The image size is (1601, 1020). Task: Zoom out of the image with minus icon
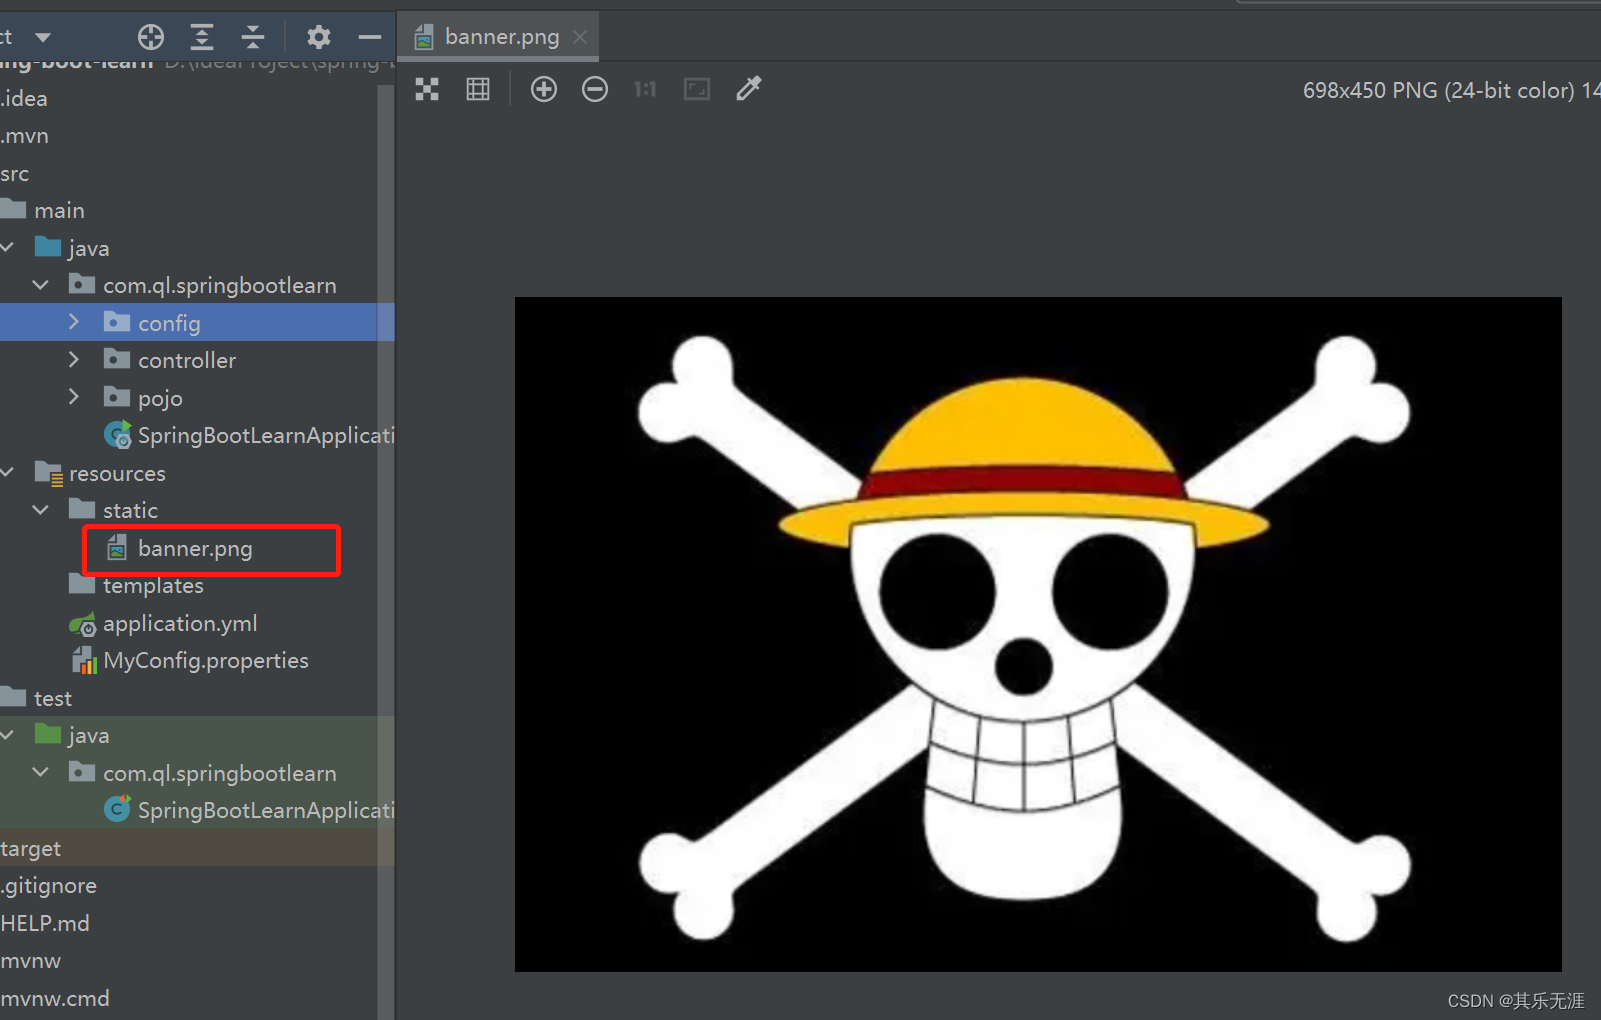click(595, 89)
